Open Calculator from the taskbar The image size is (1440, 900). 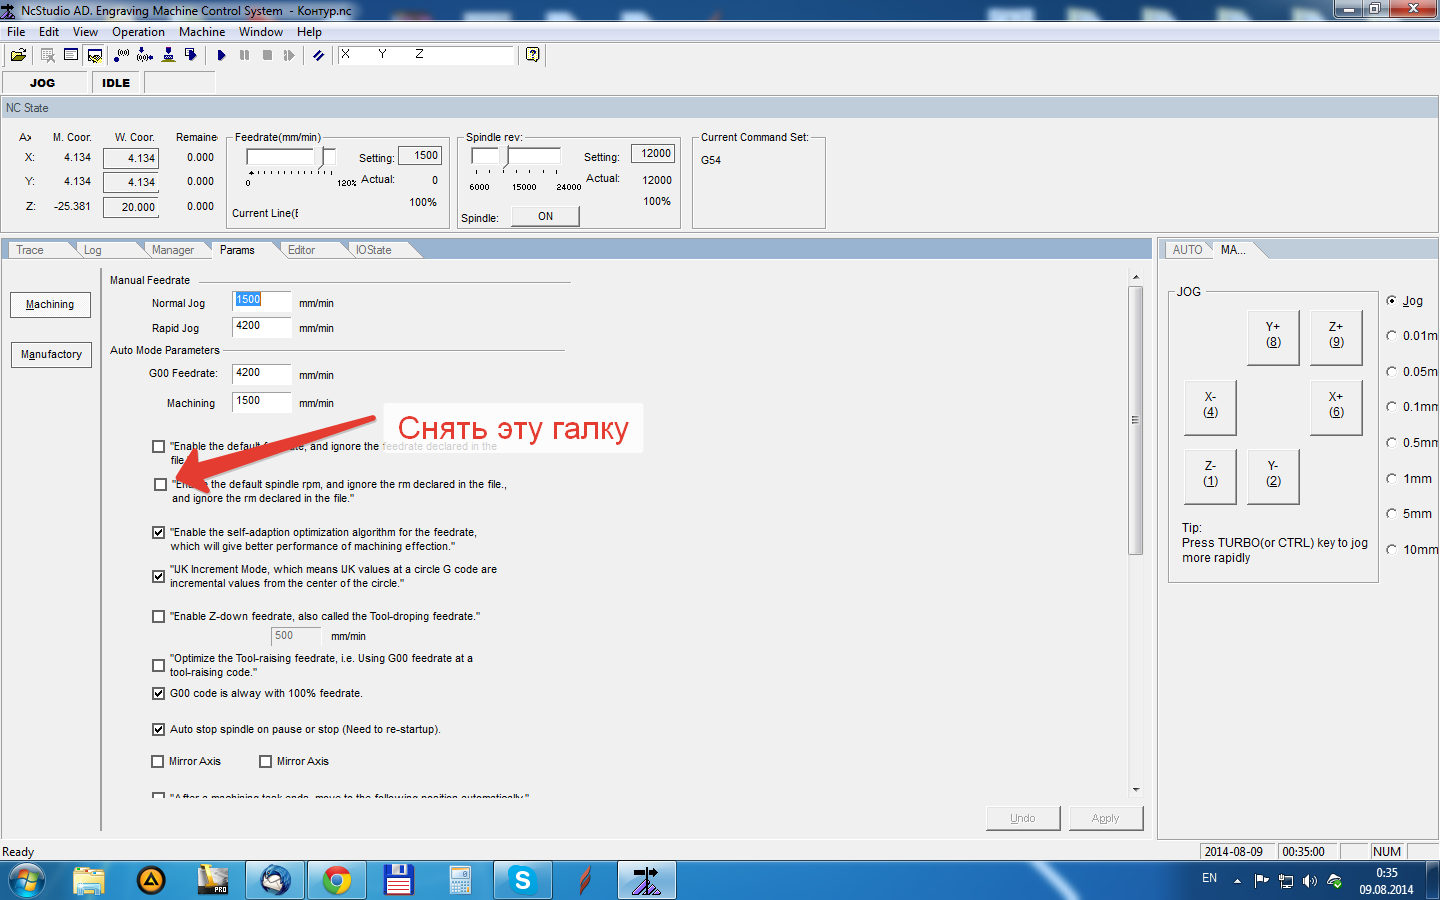[461, 881]
